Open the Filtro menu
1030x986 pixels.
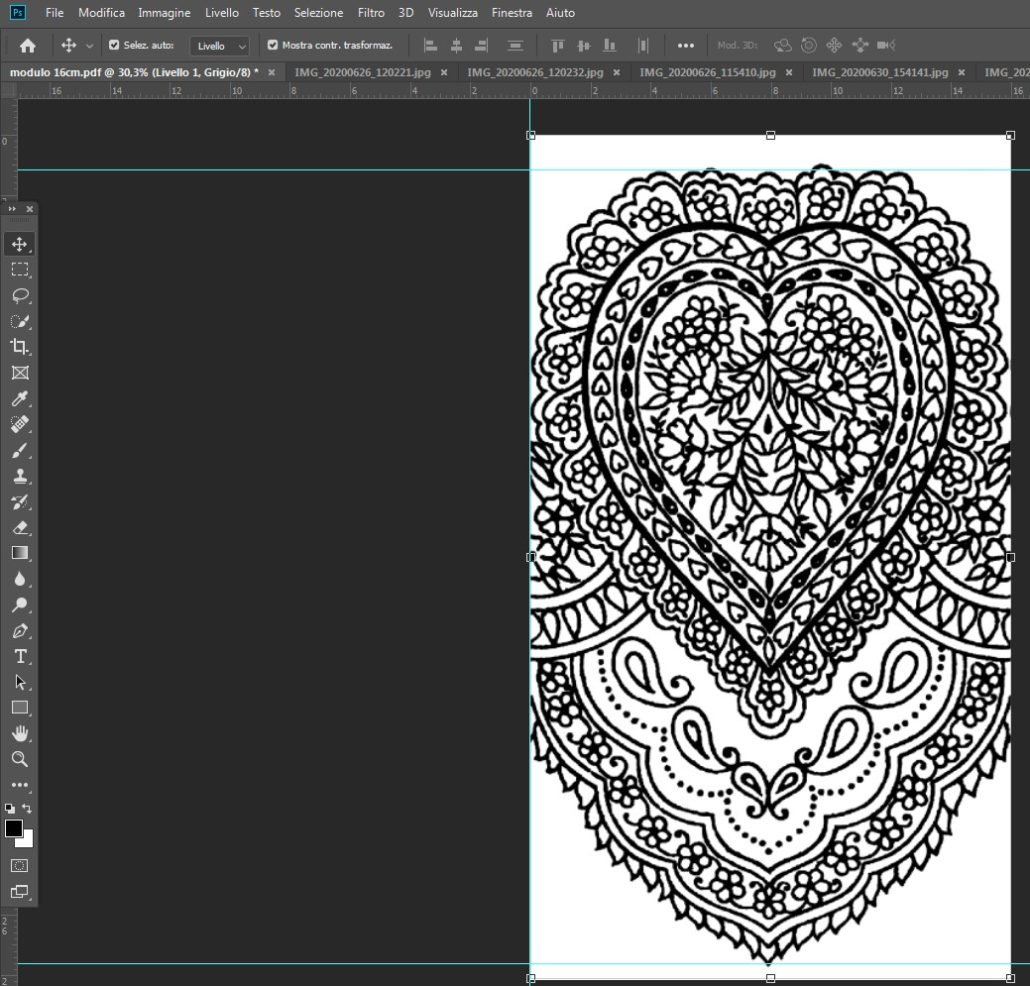coord(371,13)
